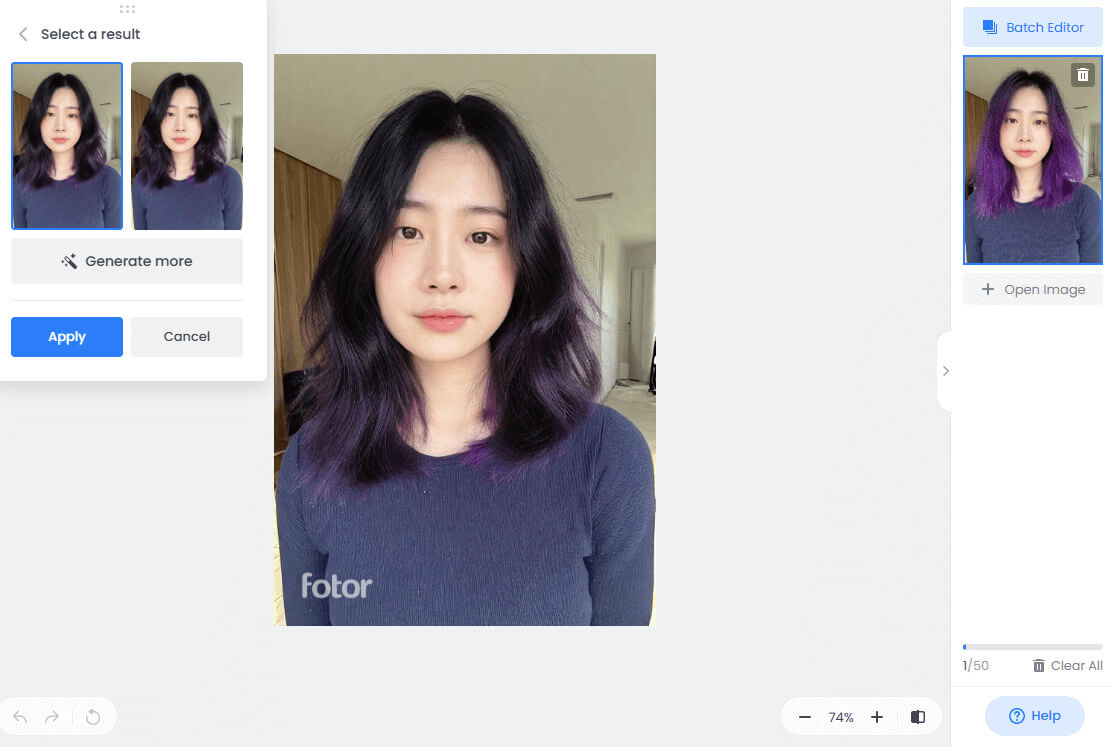The height and width of the screenshot is (747, 1112).
Task: Click Open Image to add a photo
Action: click(x=1033, y=289)
